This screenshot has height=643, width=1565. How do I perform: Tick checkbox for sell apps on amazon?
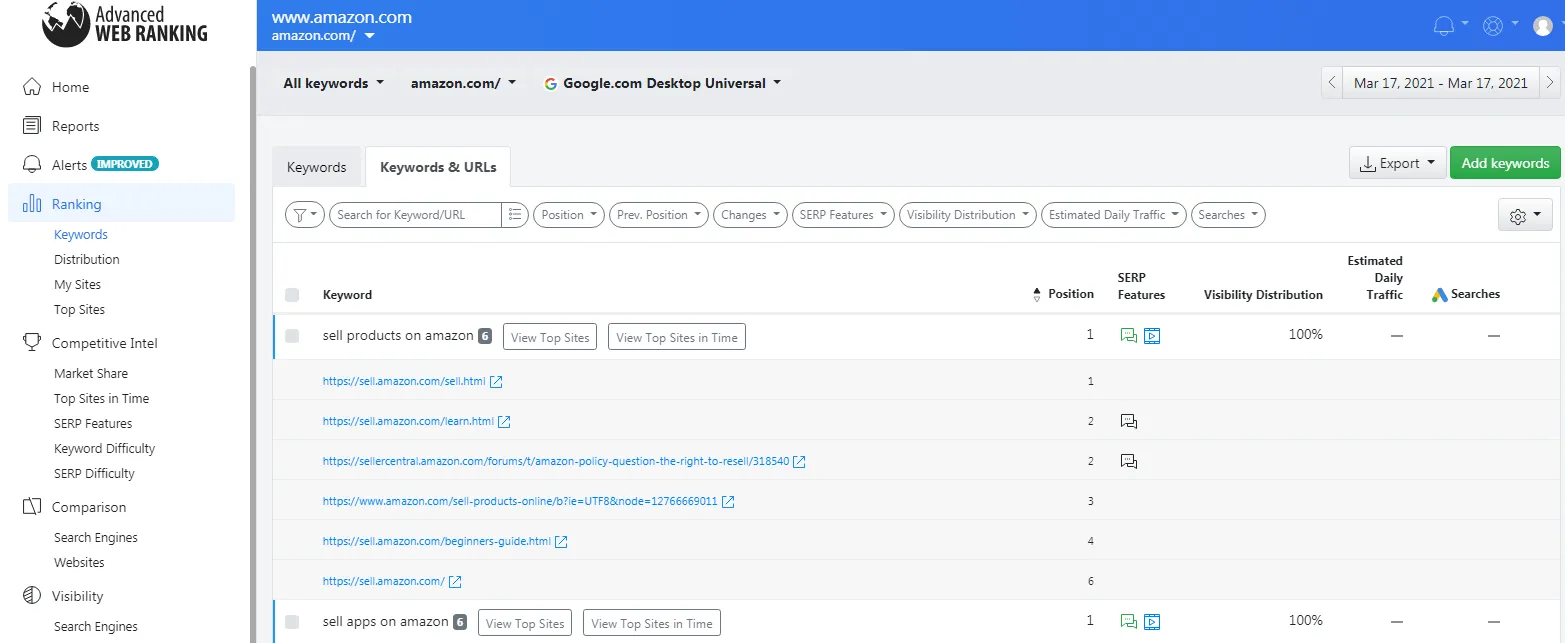292,622
